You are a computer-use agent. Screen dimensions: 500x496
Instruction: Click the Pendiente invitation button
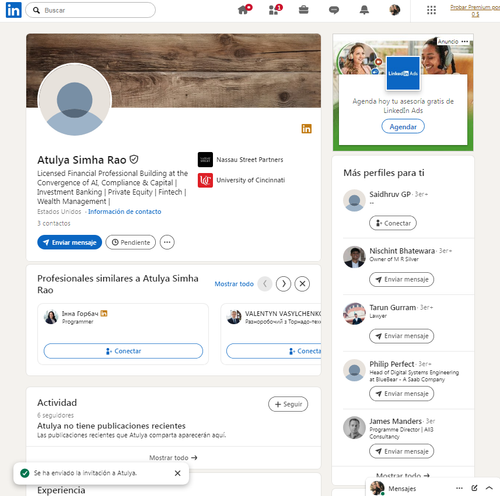tap(131, 242)
